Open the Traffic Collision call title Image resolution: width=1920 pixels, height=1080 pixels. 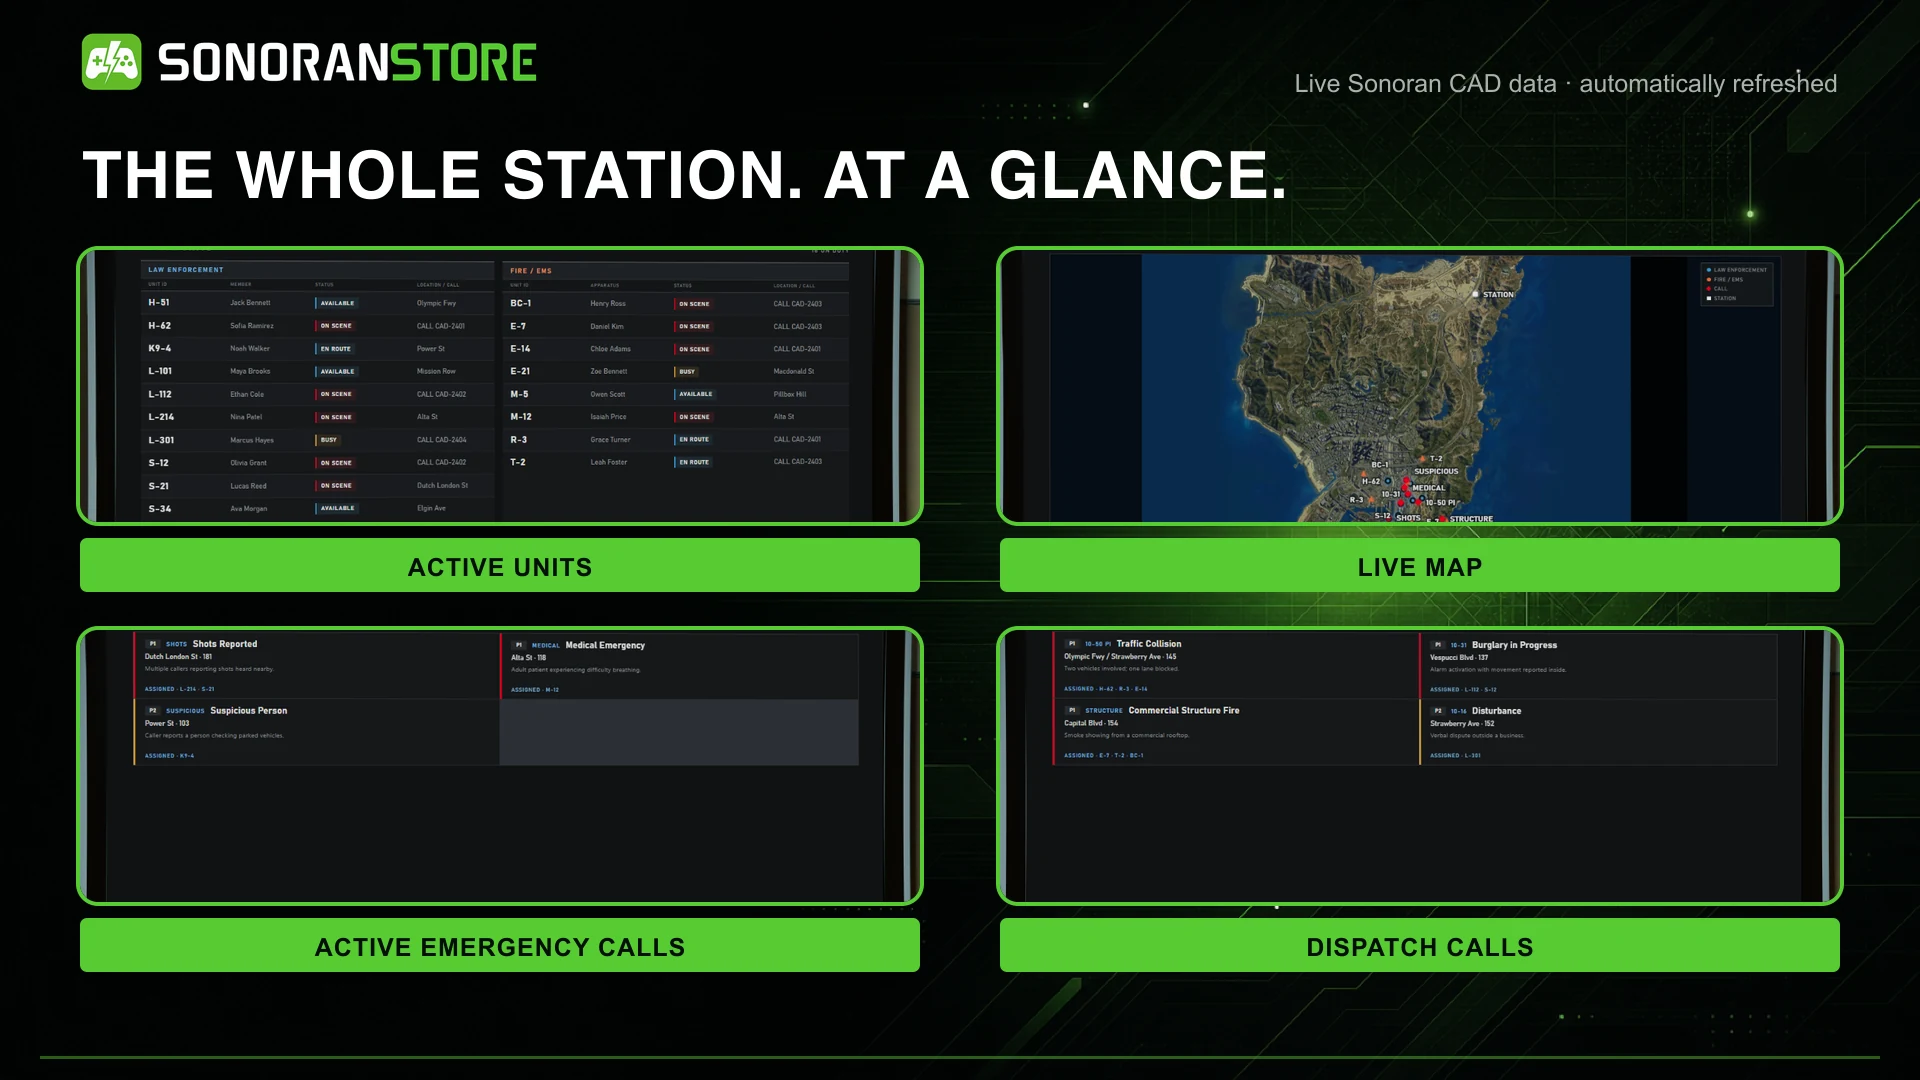pos(1149,644)
